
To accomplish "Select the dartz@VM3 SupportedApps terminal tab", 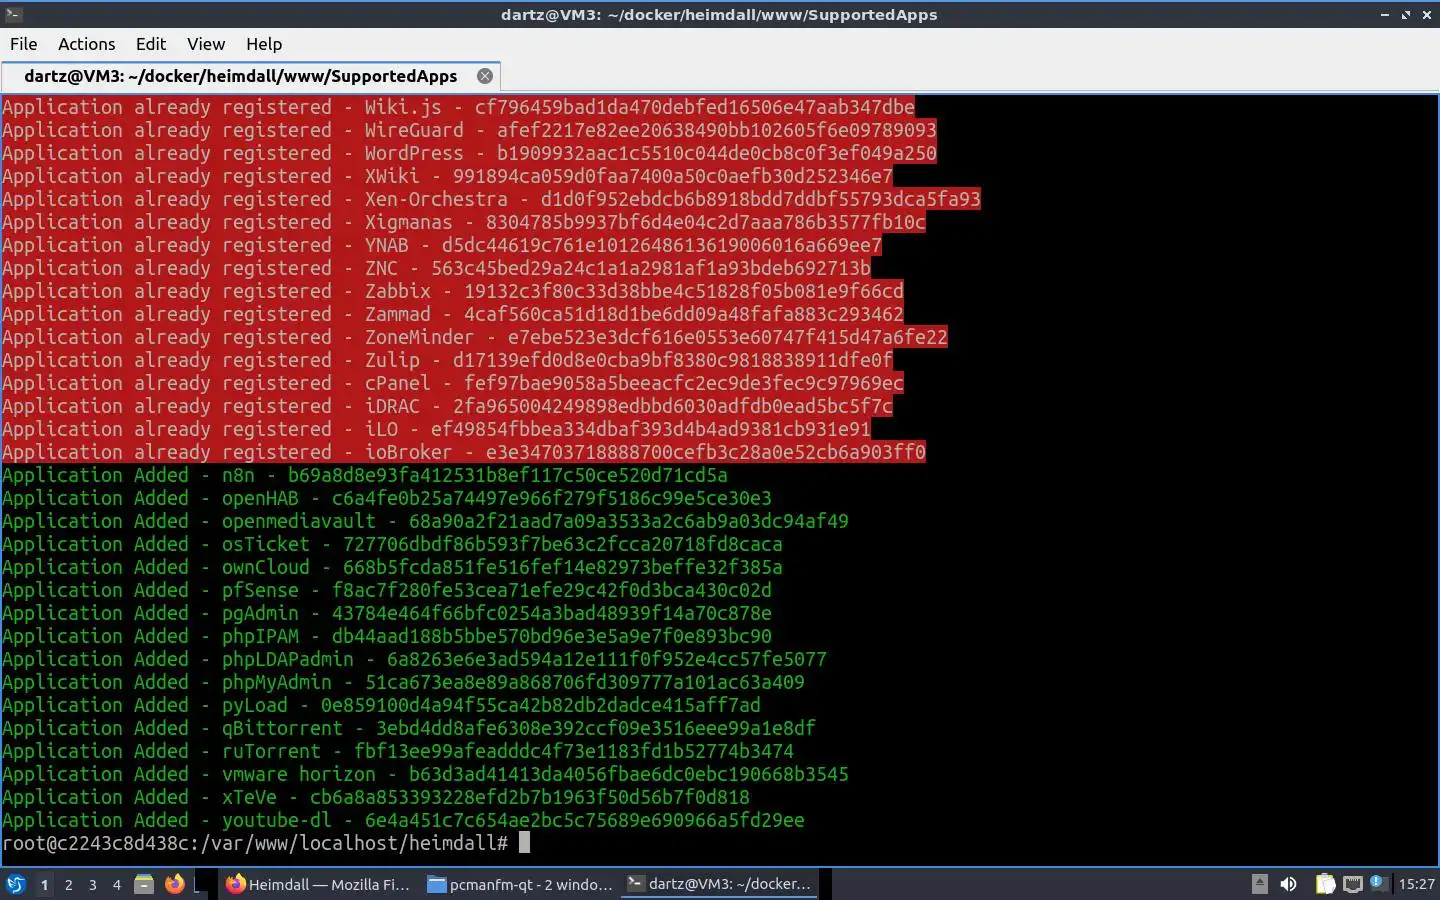I will coord(250,76).
